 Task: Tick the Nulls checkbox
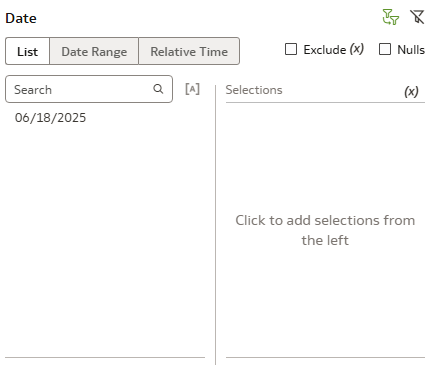pos(385,49)
